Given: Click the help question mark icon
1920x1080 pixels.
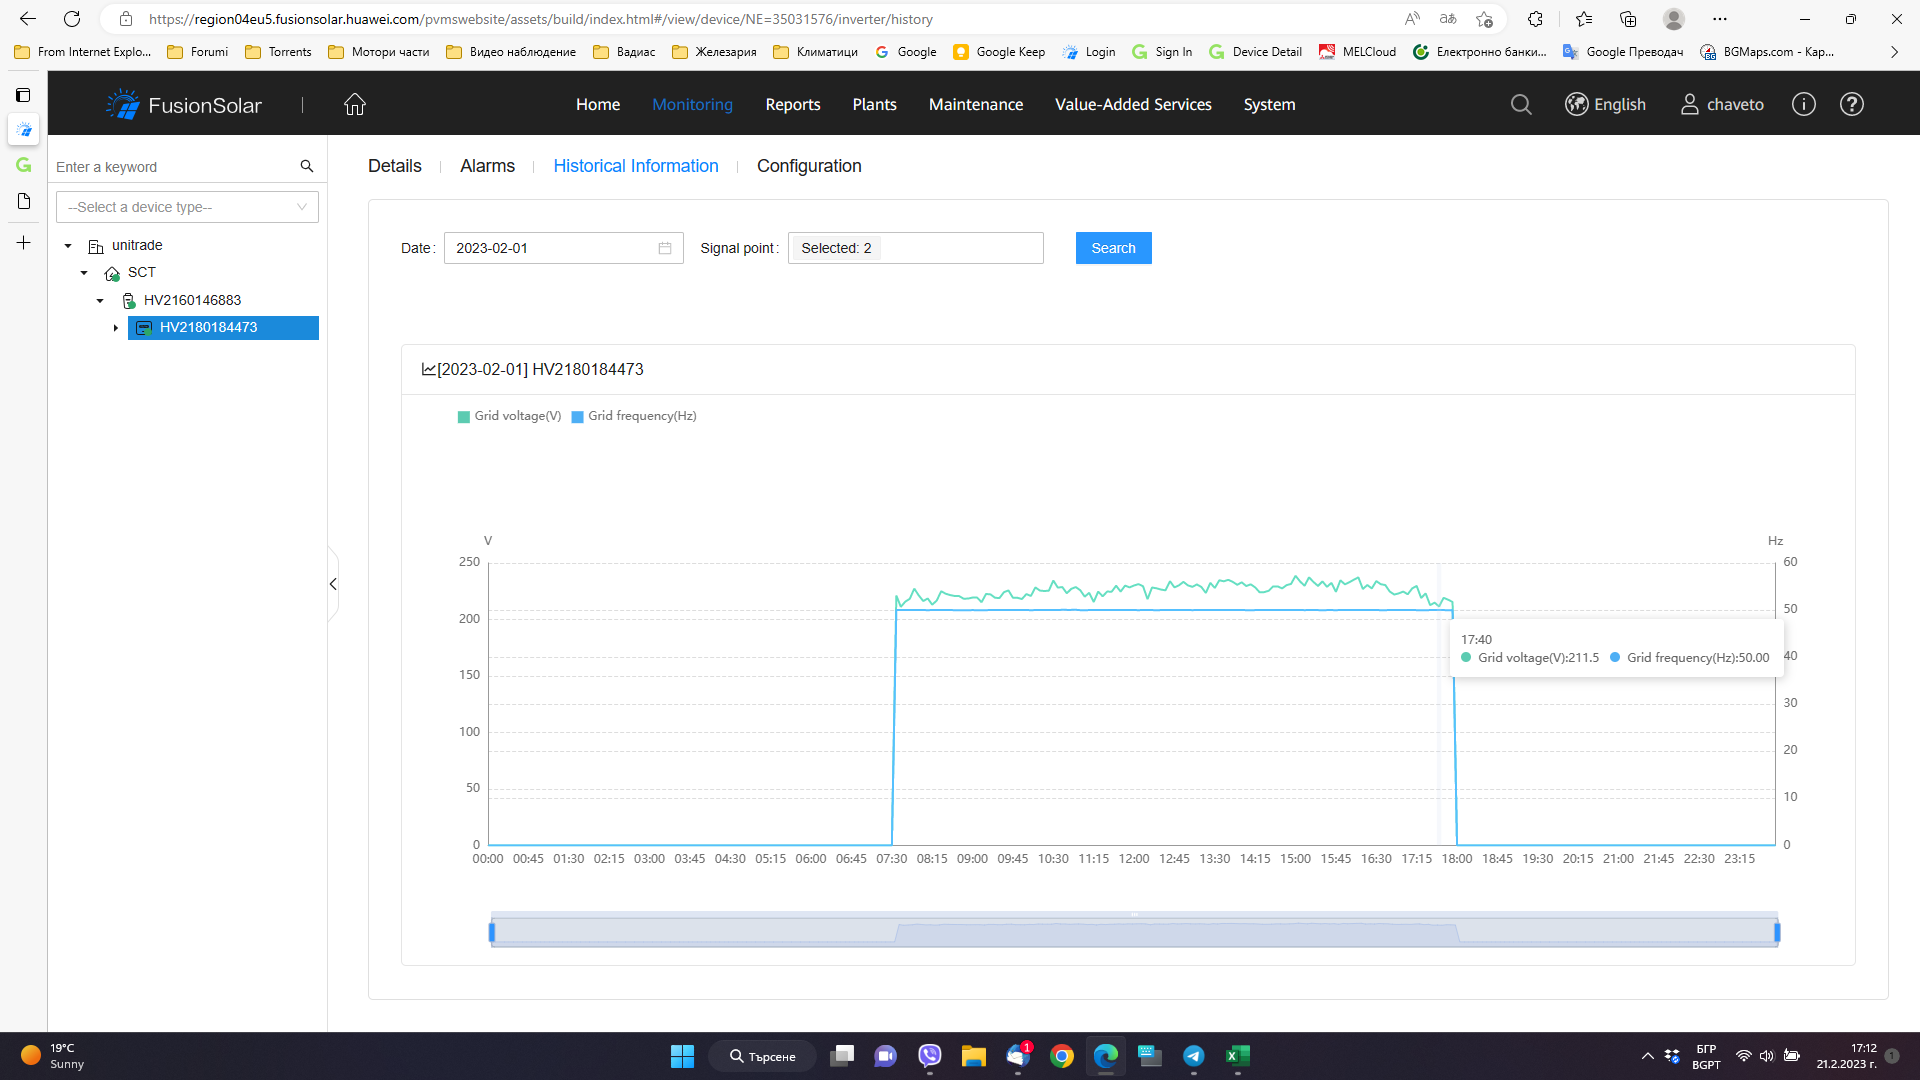Looking at the screenshot, I should 1851,105.
